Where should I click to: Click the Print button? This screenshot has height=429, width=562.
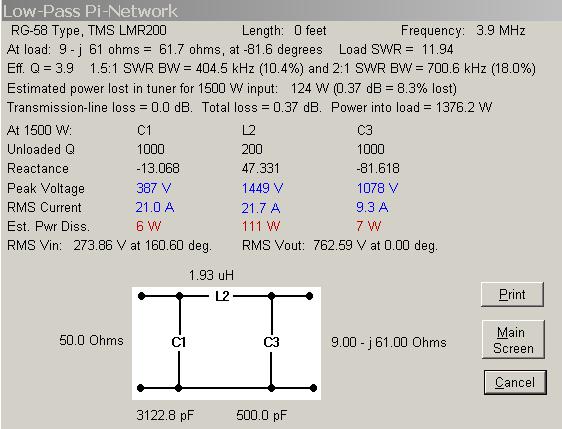click(x=512, y=295)
